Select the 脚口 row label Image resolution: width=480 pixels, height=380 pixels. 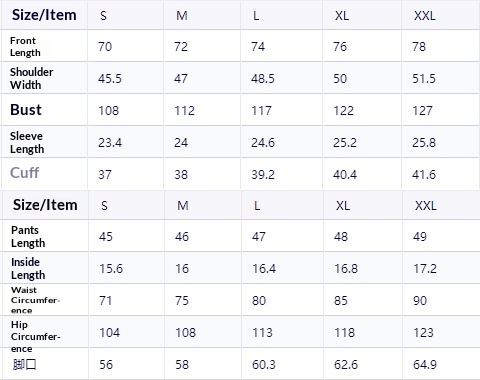tap(24, 364)
